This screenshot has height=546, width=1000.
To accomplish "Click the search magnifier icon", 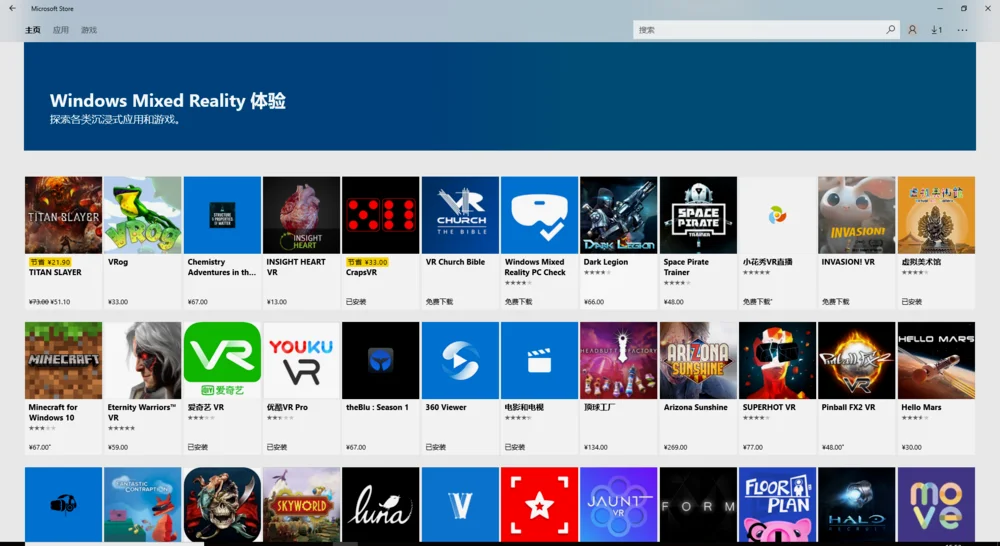I will (890, 29).
